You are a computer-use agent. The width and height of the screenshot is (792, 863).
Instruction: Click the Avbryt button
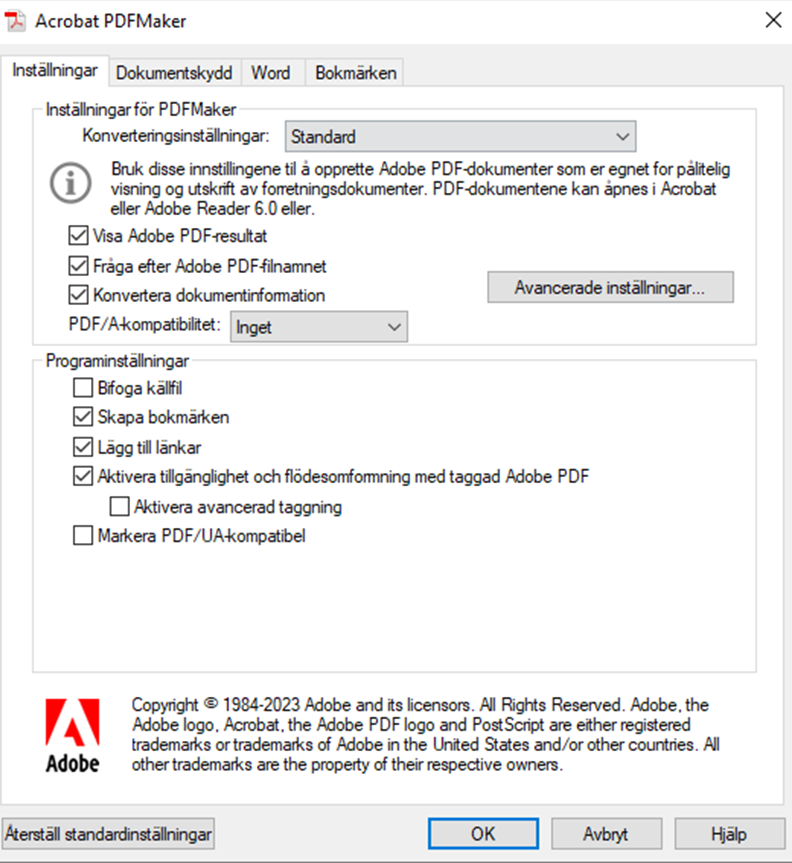click(x=605, y=833)
